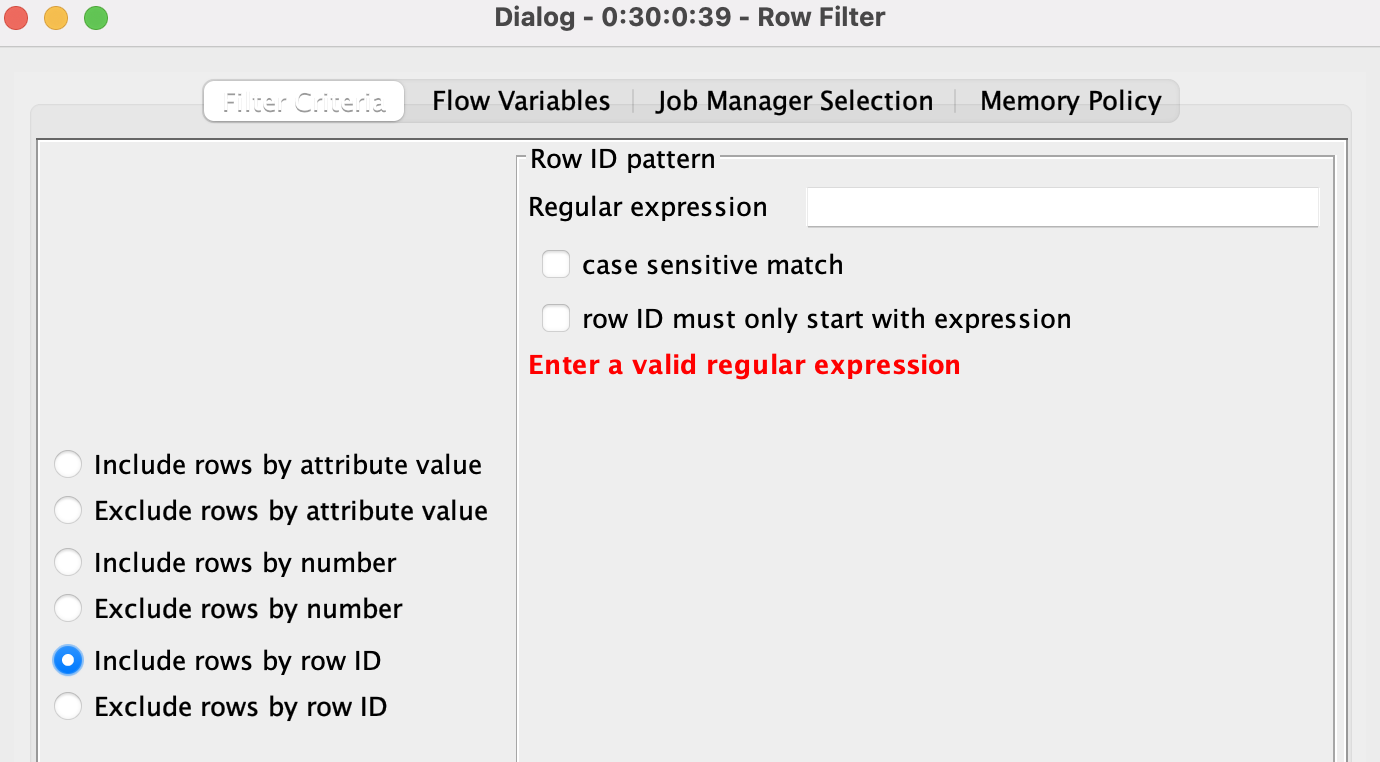Viewport: 1380px width, 762px height.
Task: Open the Memory Policy tab
Action: pos(1070,101)
